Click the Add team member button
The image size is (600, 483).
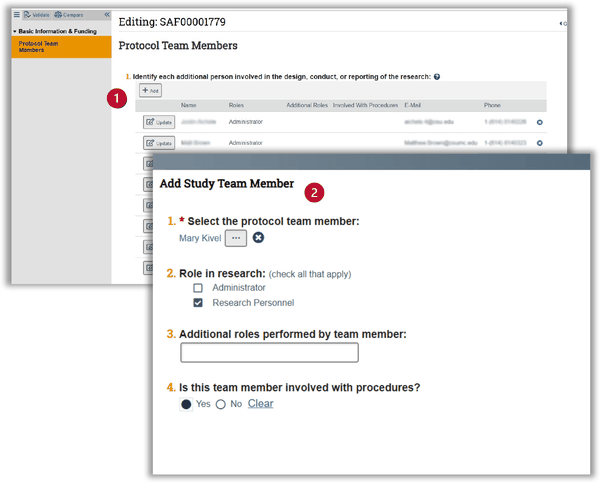[150, 91]
